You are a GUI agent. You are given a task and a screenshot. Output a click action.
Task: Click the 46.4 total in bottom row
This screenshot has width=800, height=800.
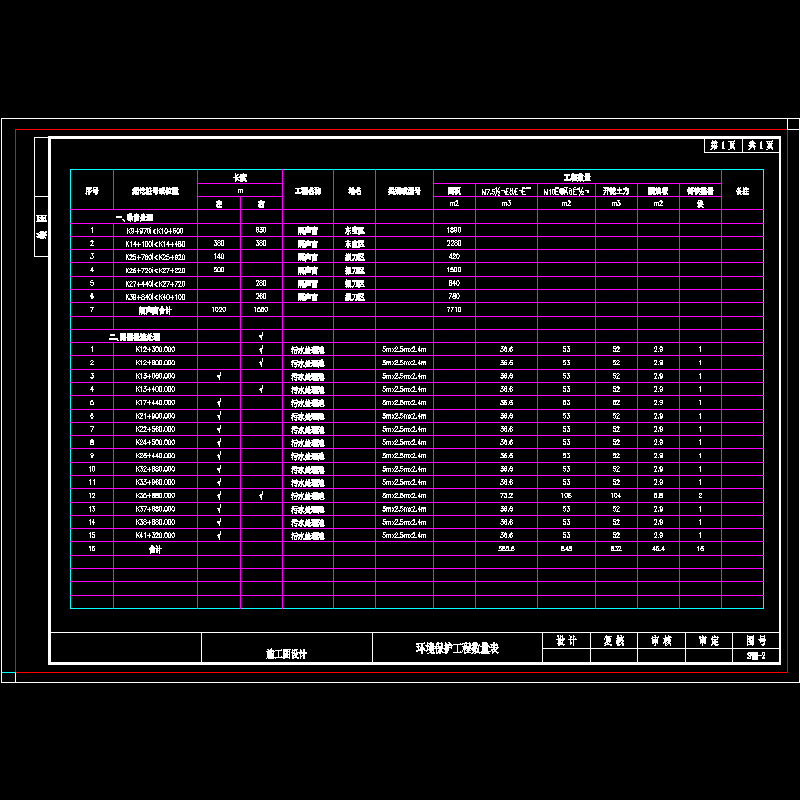[657, 549]
